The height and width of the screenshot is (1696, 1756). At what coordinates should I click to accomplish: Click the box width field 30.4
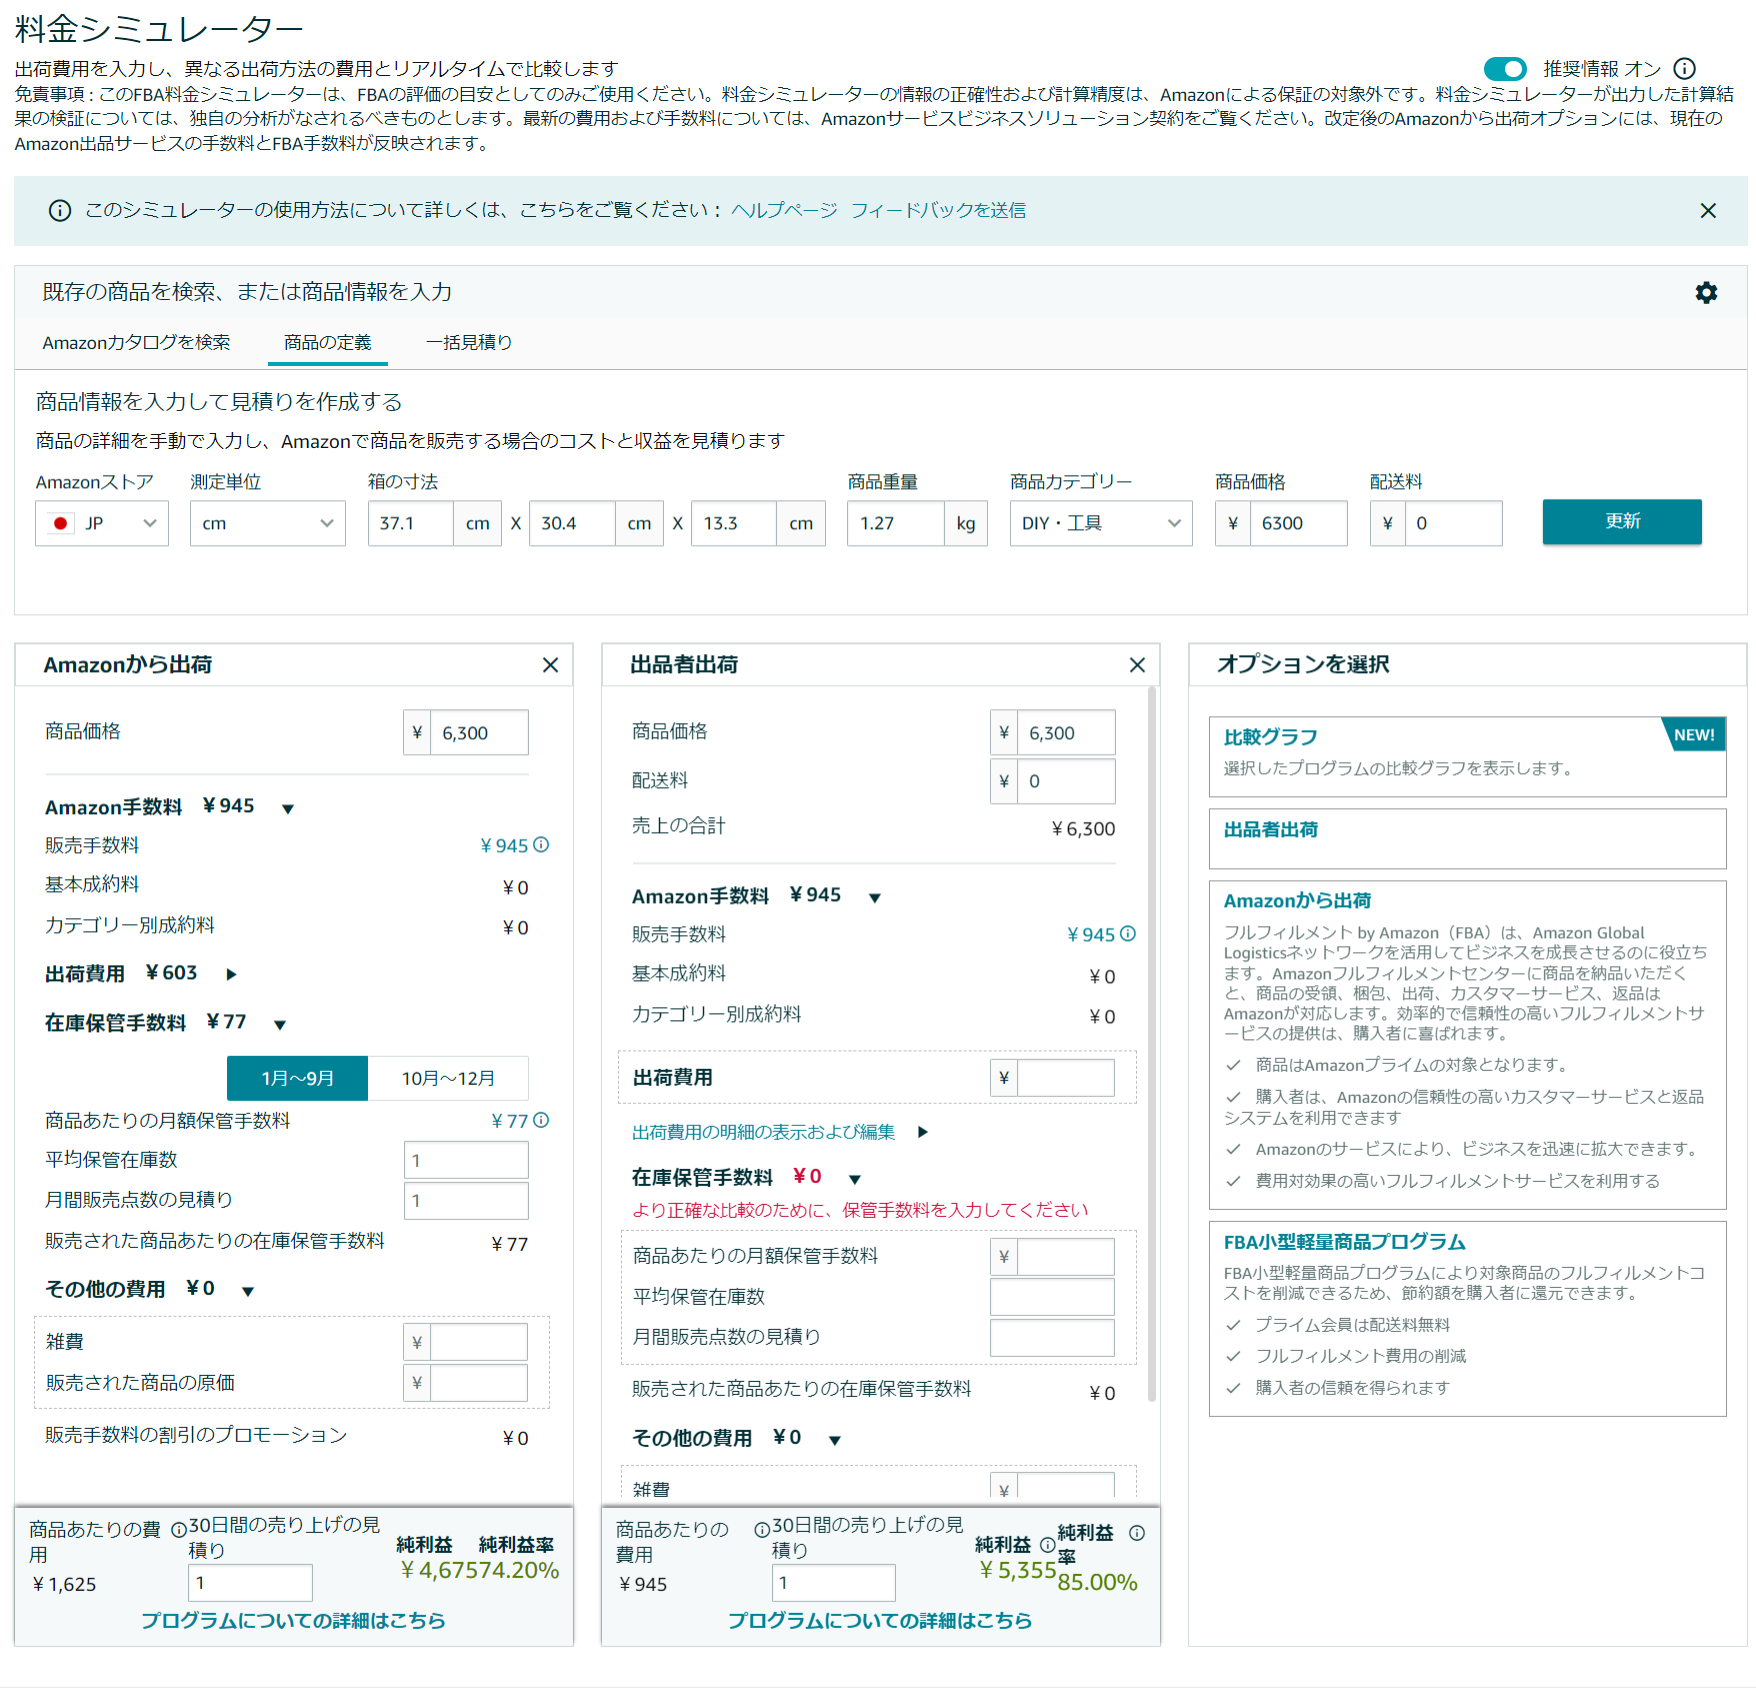tap(572, 523)
